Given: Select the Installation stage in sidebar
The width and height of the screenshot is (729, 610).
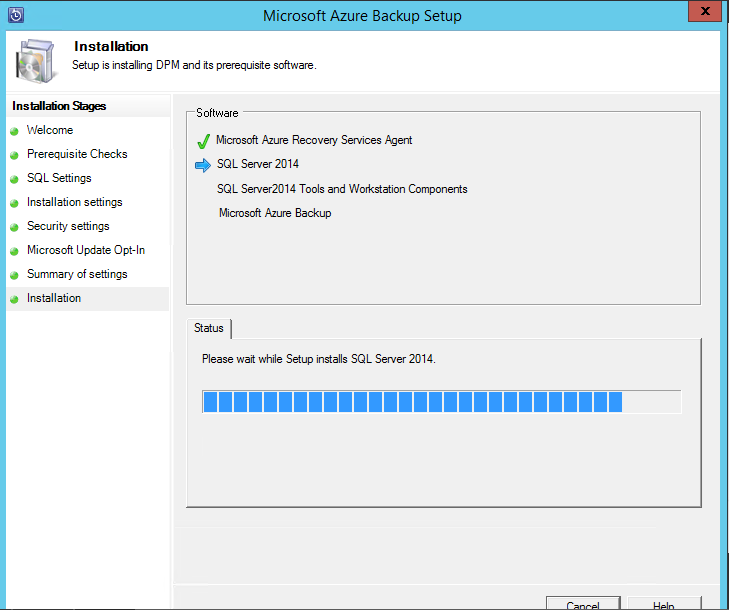Looking at the screenshot, I should [x=54, y=298].
